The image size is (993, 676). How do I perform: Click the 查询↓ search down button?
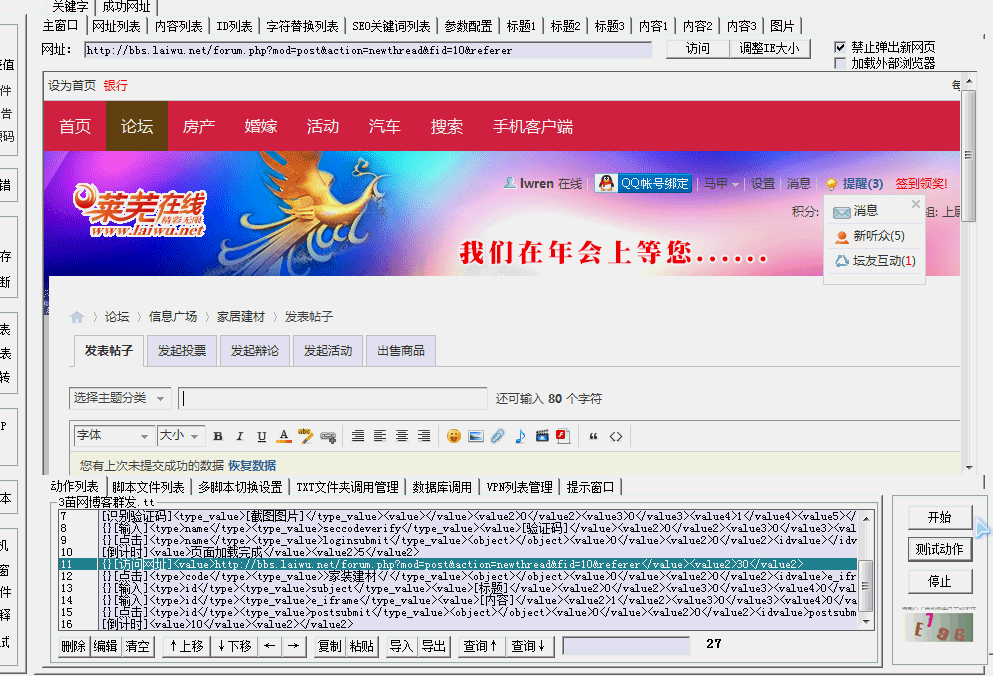tap(529, 646)
